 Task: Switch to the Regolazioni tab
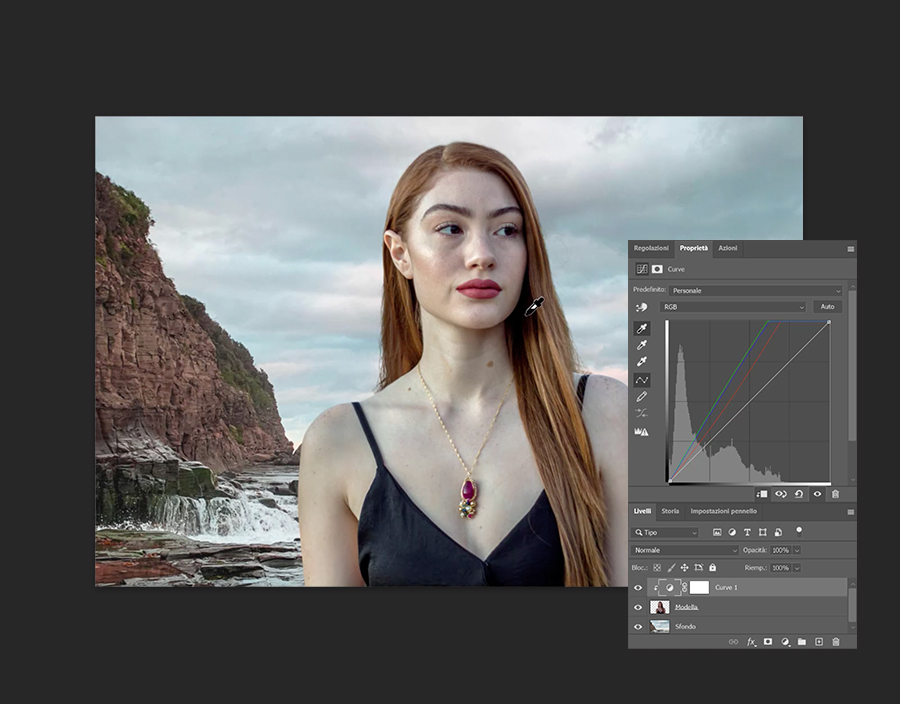click(x=651, y=248)
